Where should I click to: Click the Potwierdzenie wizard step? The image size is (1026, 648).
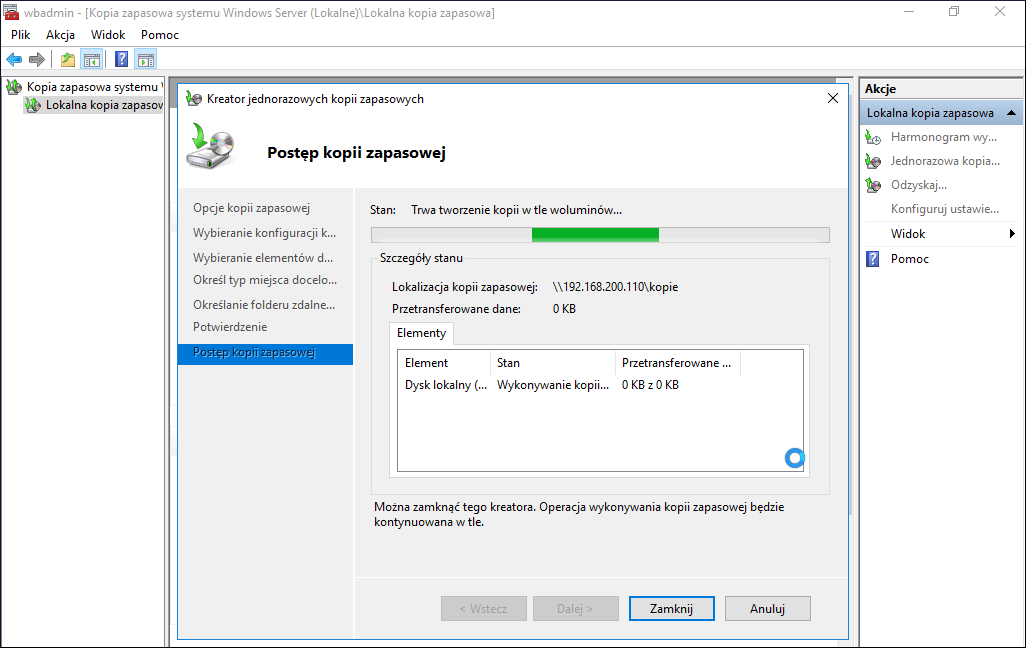pos(230,327)
